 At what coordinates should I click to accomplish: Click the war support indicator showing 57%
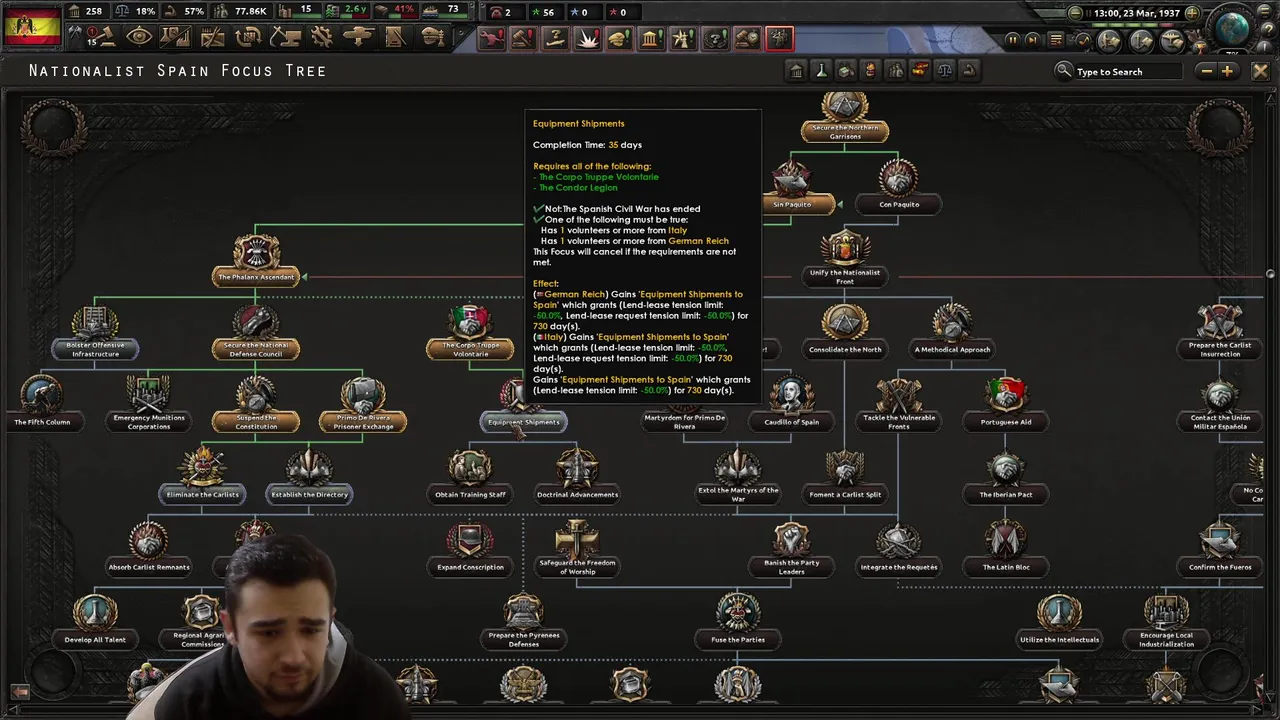point(185,11)
